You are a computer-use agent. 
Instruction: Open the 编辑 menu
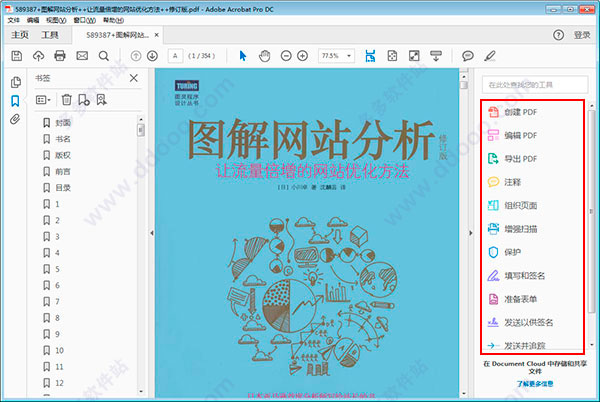33,20
